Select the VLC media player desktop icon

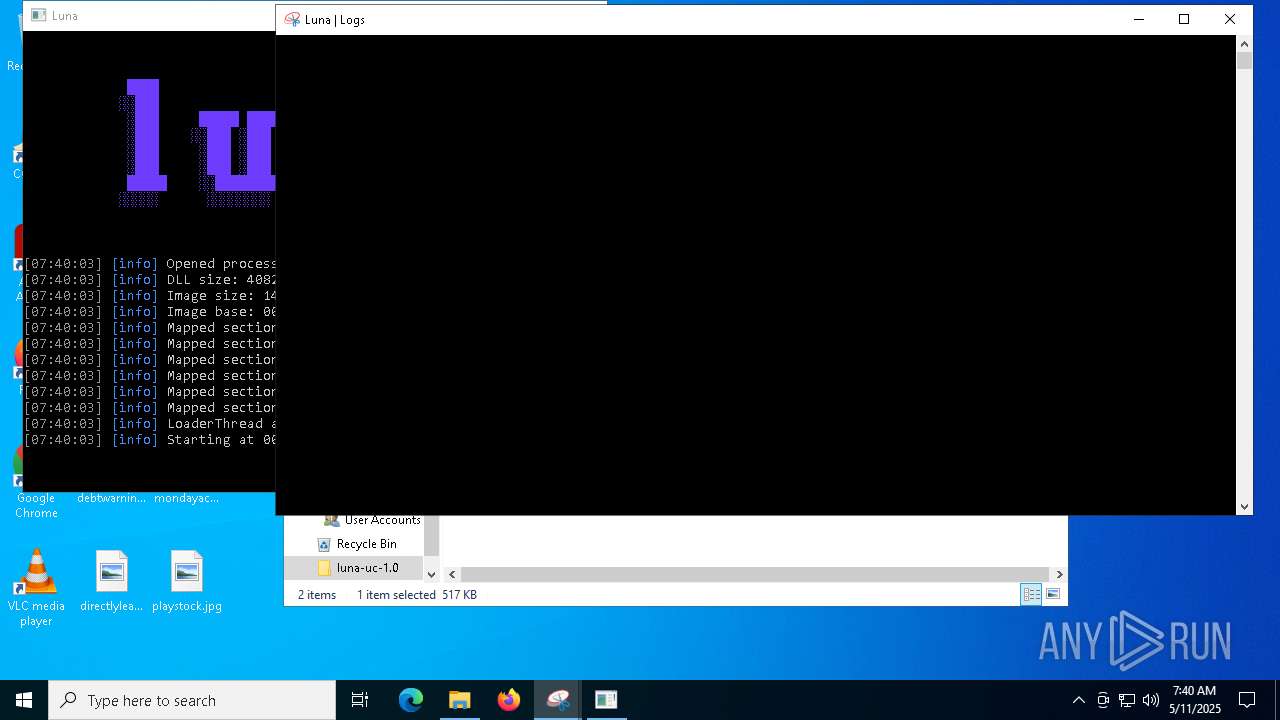(x=36, y=588)
